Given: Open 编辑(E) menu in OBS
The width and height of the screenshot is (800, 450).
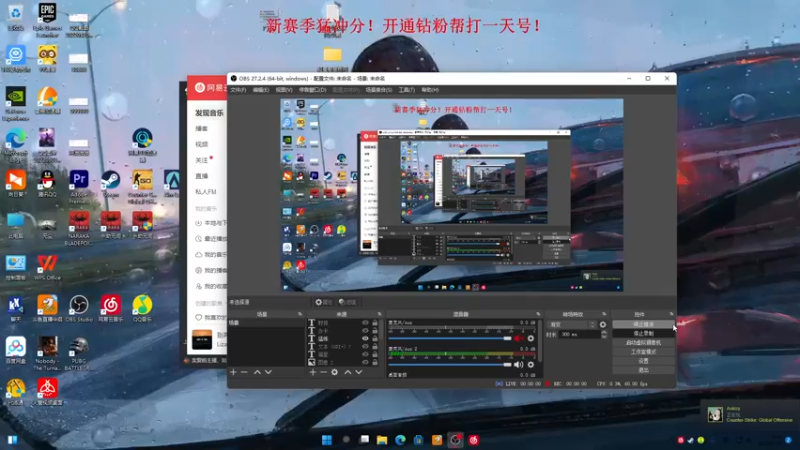Looking at the screenshot, I should tap(261, 90).
